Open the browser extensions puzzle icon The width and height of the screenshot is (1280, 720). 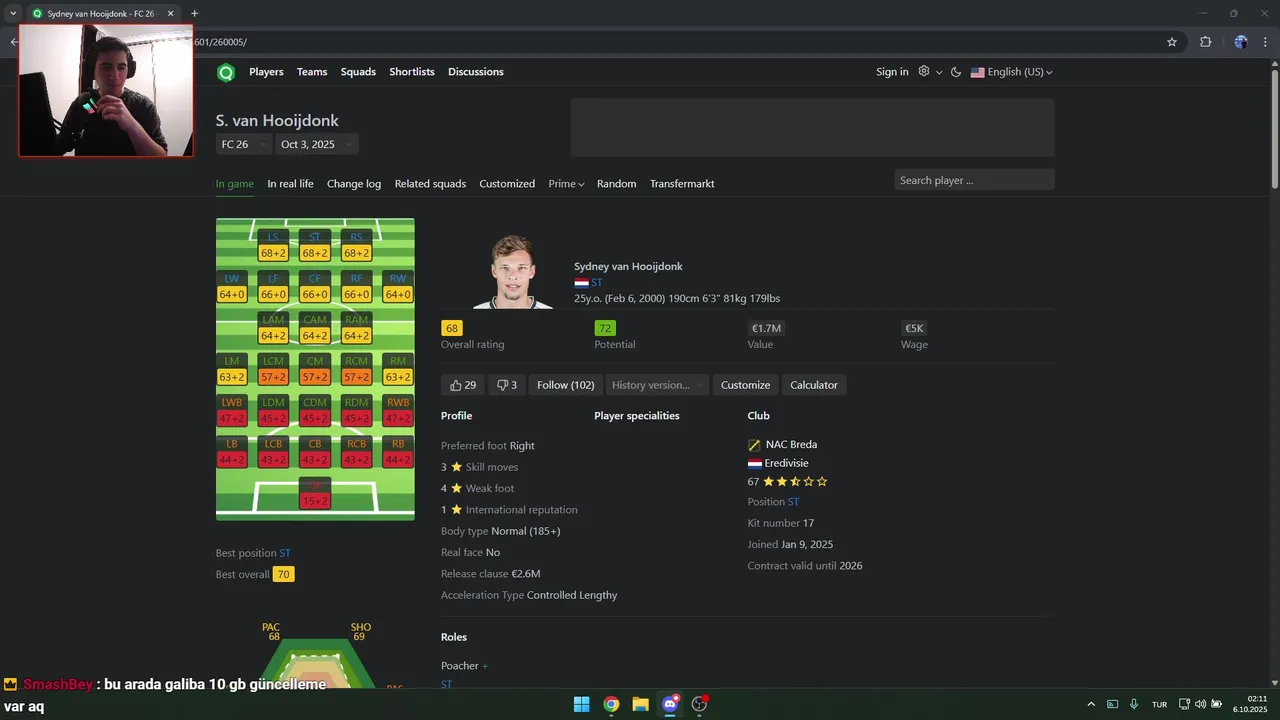tap(1205, 42)
